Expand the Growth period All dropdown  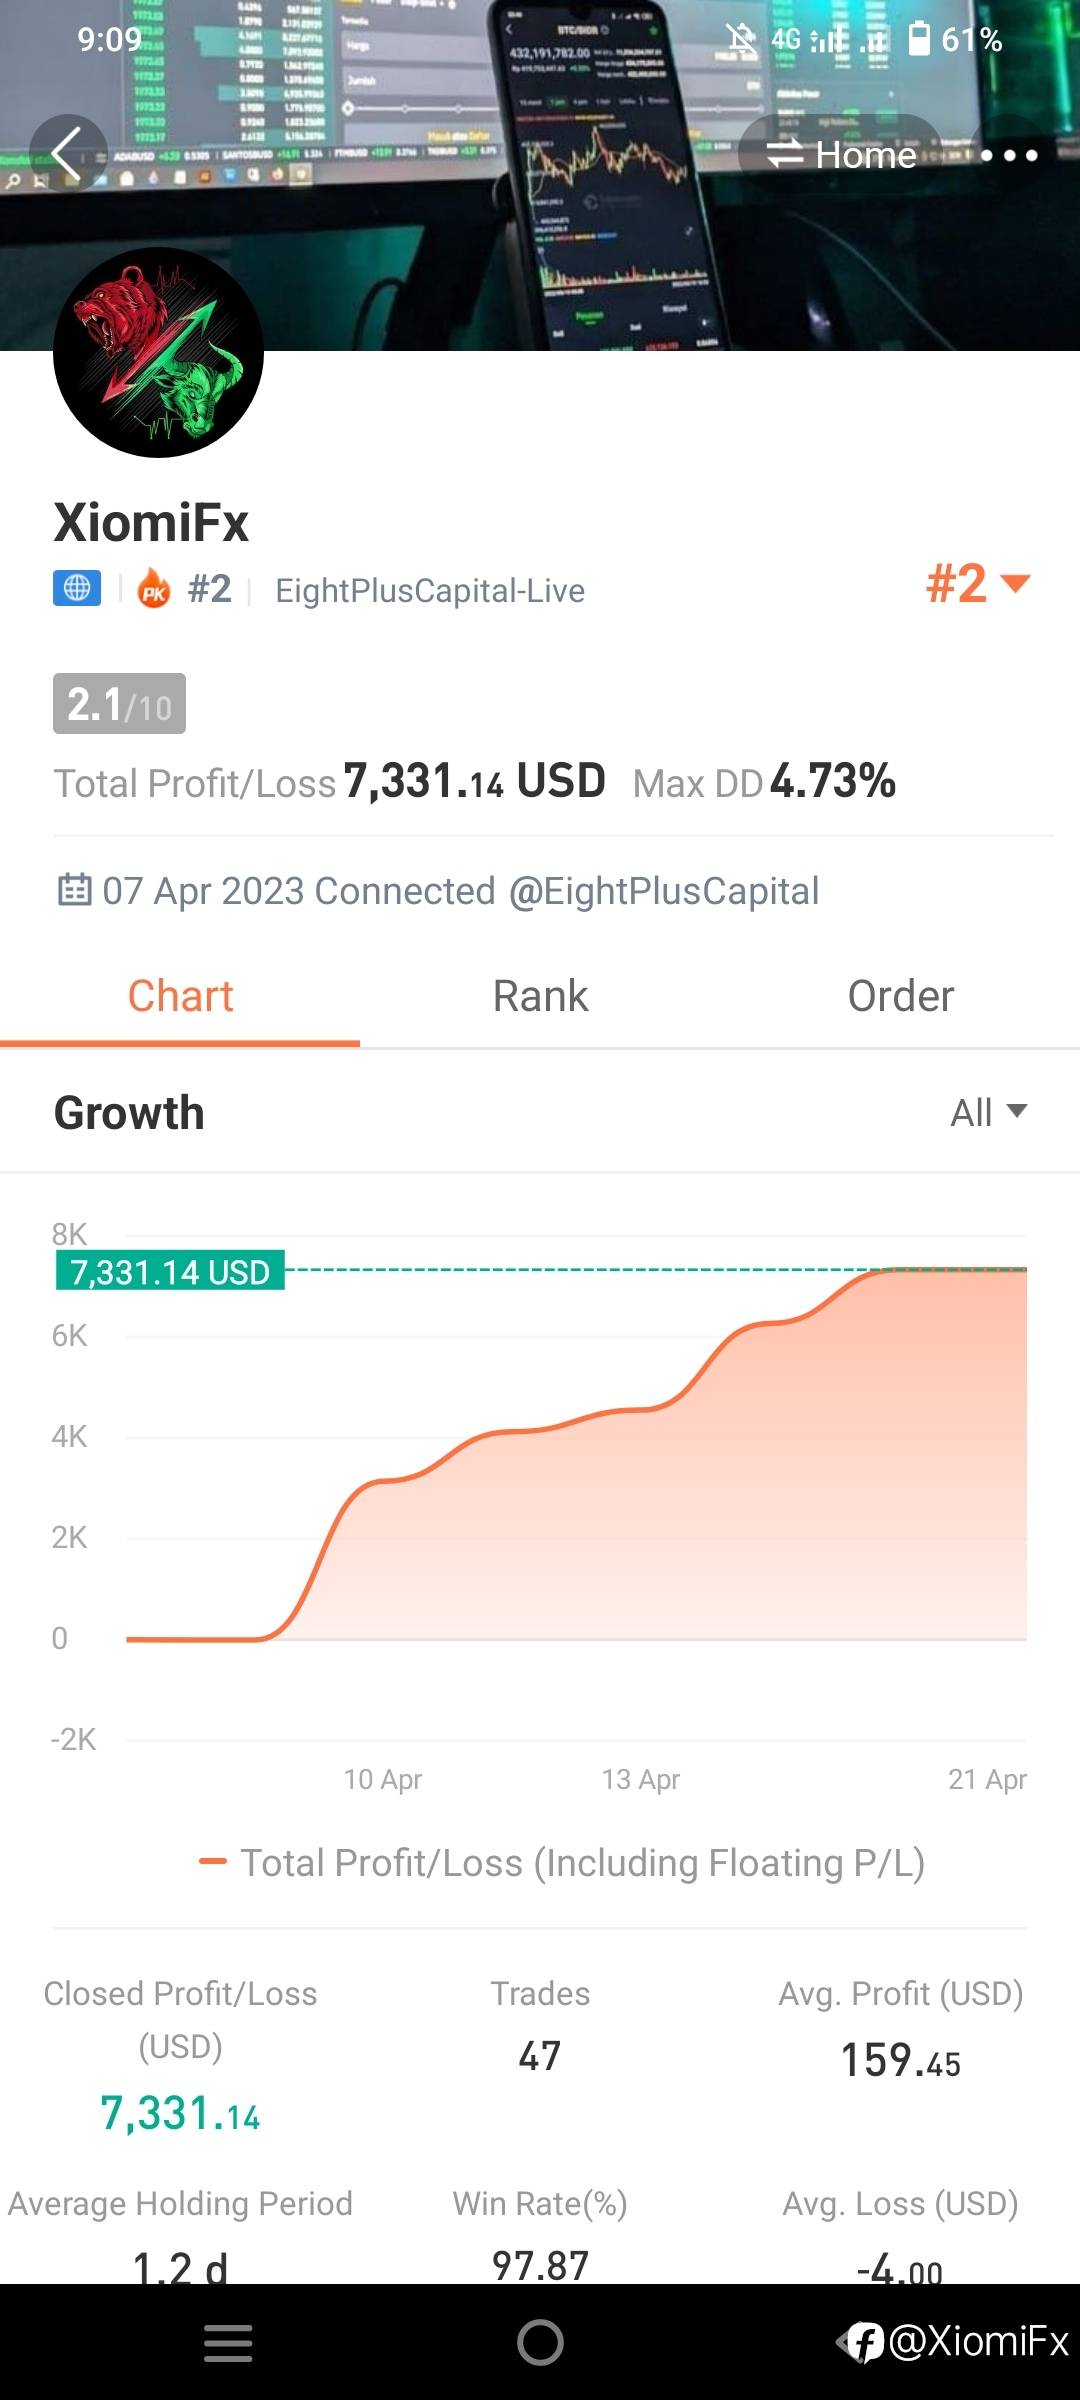988,1112
